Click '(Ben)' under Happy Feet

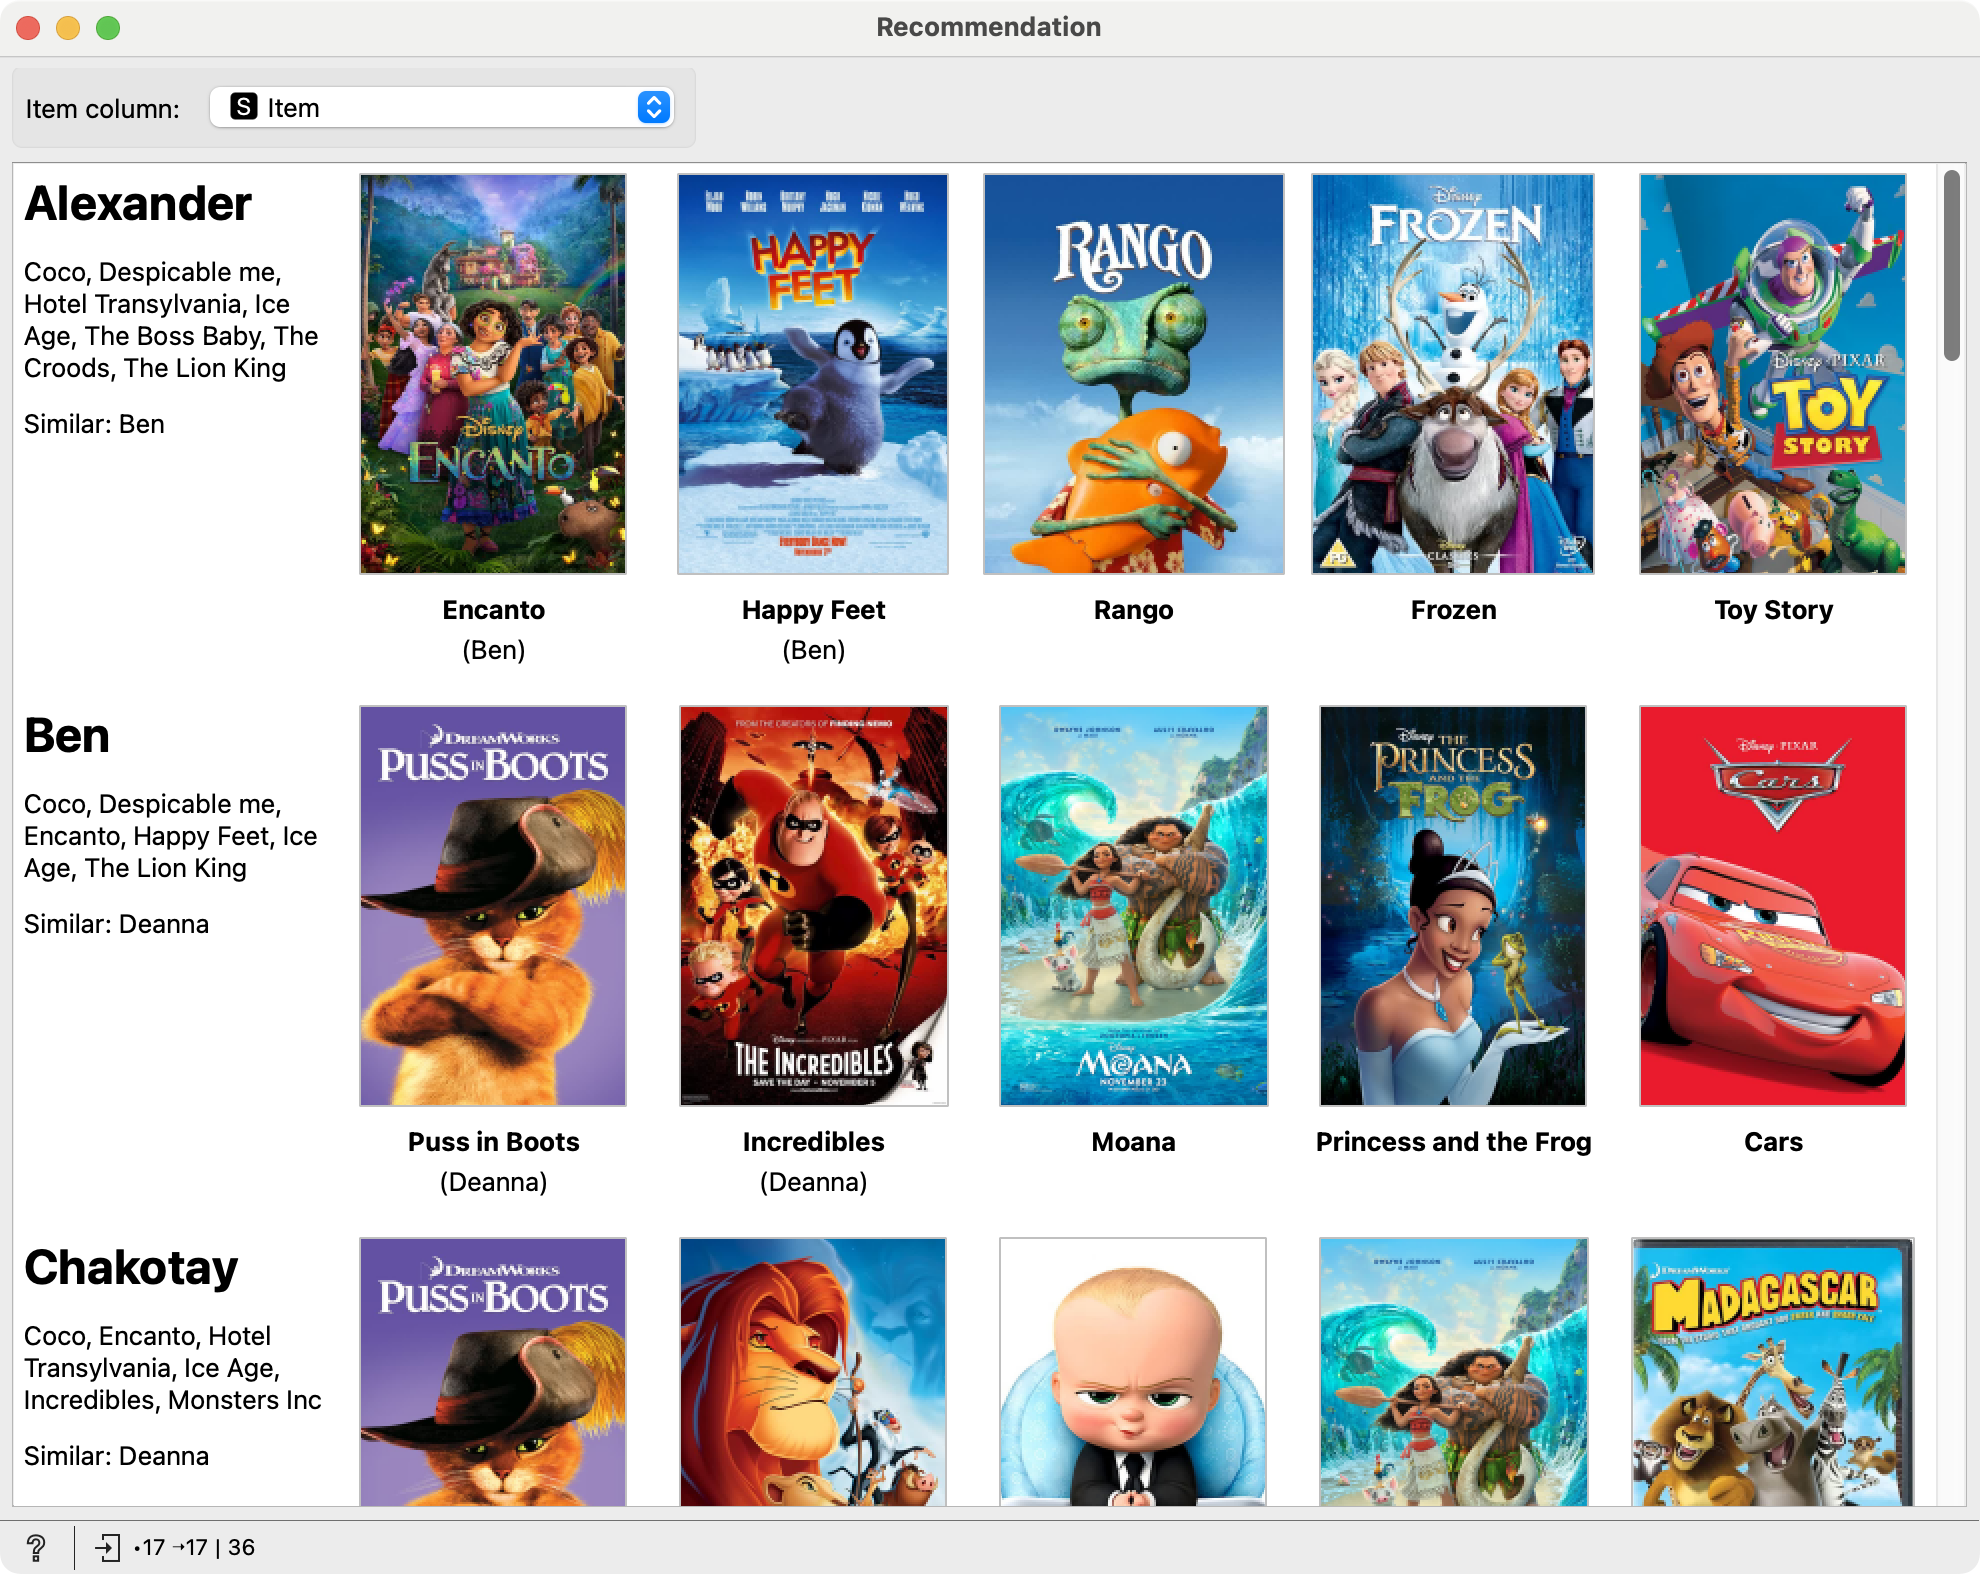(813, 650)
